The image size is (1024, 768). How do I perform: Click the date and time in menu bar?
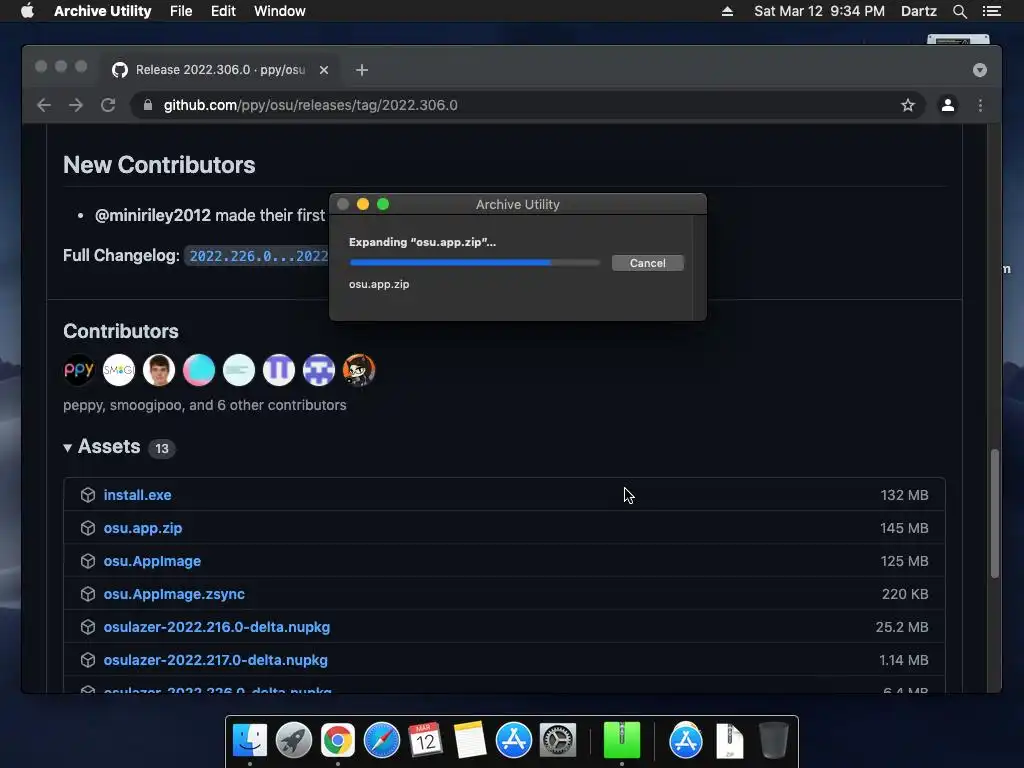point(819,11)
